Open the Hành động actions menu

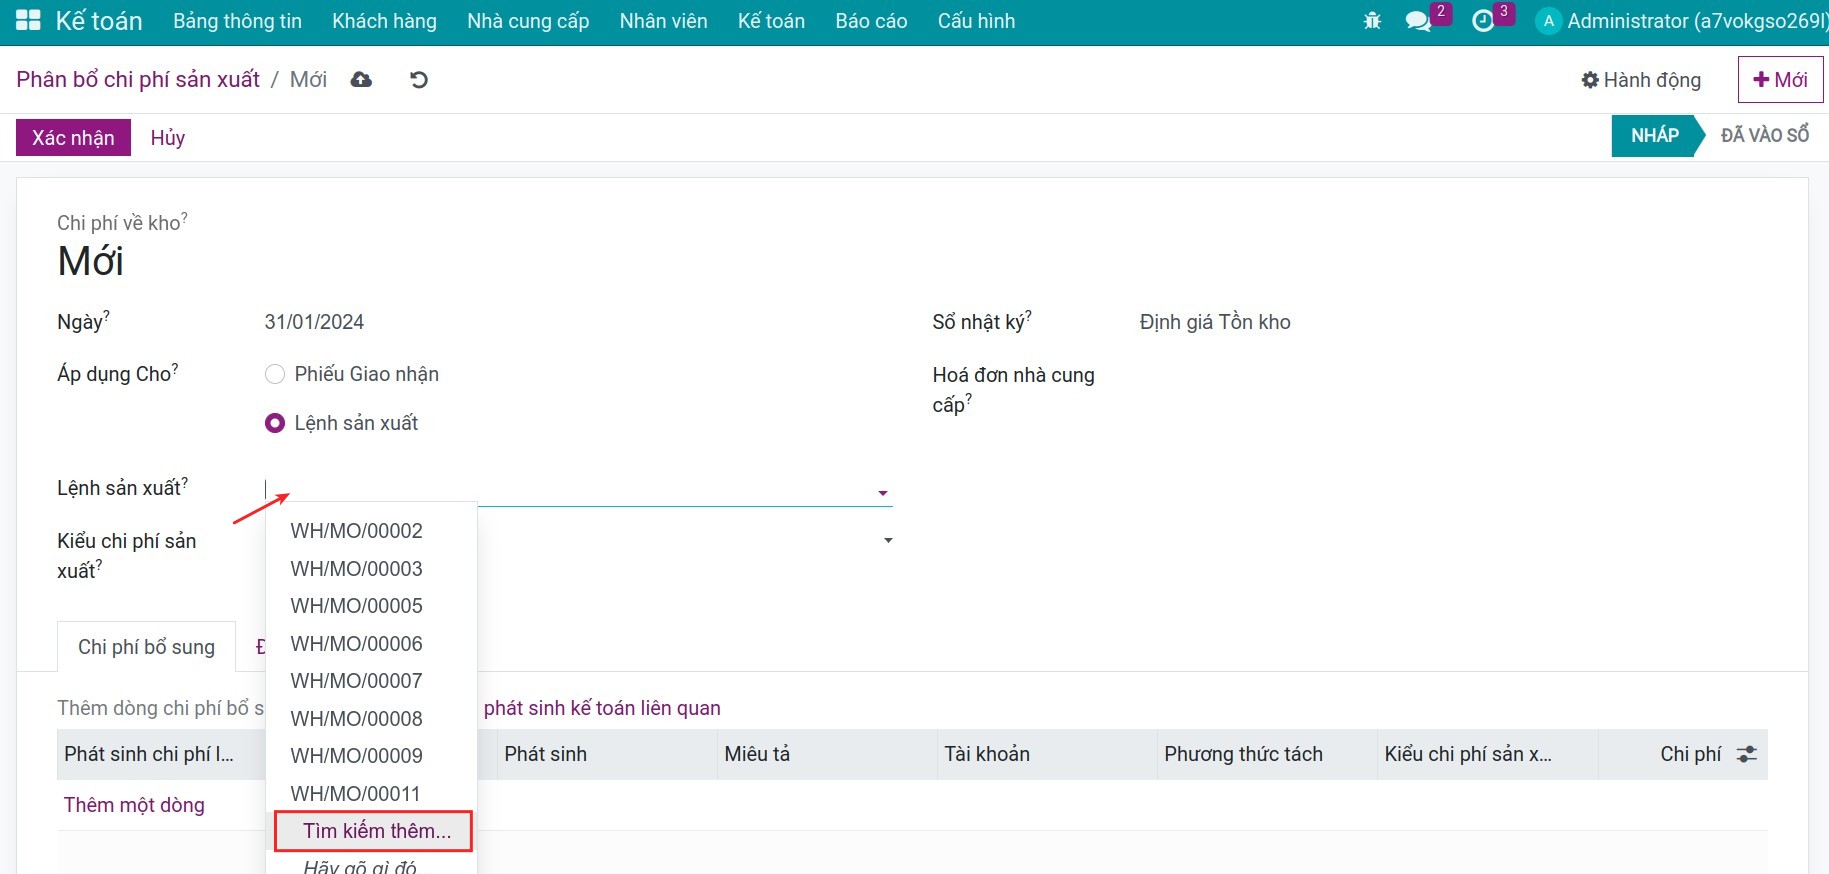tap(1640, 80)
